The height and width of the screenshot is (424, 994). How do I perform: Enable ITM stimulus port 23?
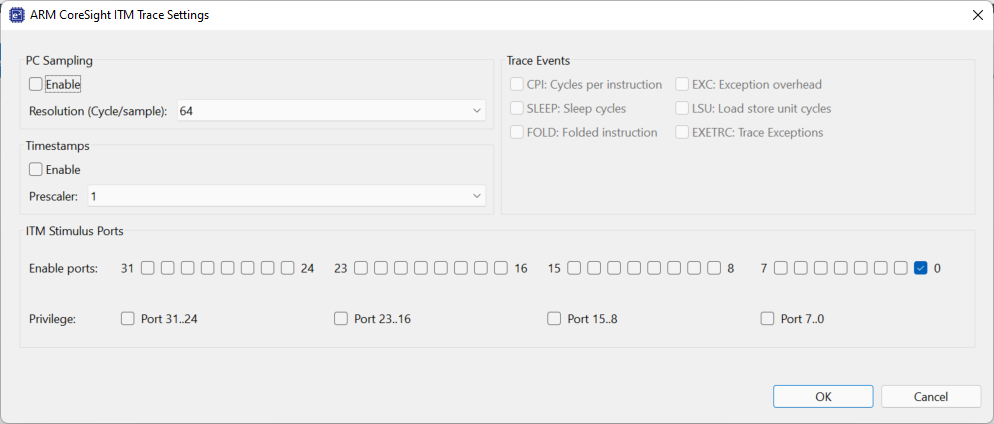[360, 268]
